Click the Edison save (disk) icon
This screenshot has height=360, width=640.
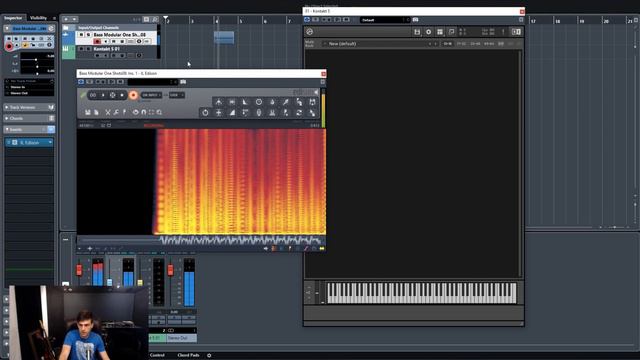(88, 112)
